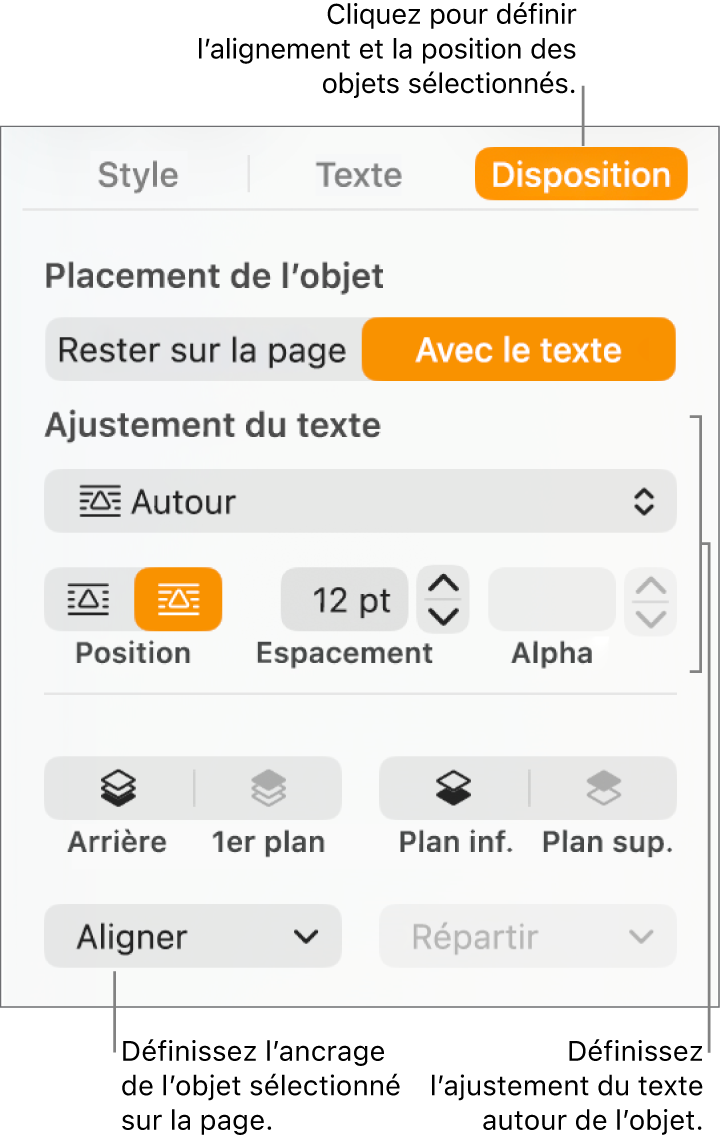Open the Aligner pop-up menu
Image resolution: width=721 pixels, height=1138 pixels.
click(192, 936)
